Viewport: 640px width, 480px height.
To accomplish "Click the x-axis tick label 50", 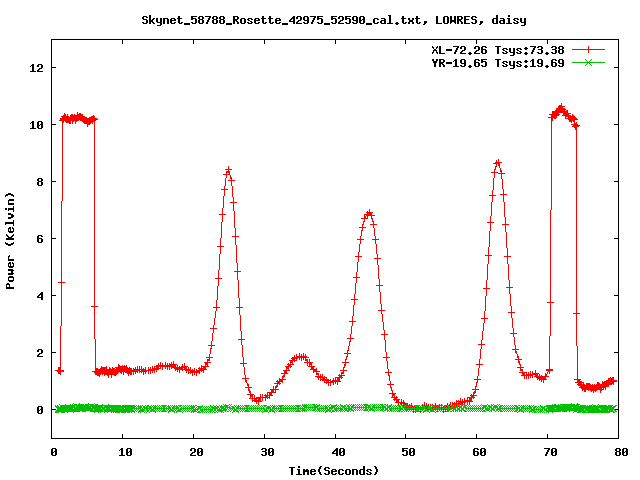I will coord(408,452).
